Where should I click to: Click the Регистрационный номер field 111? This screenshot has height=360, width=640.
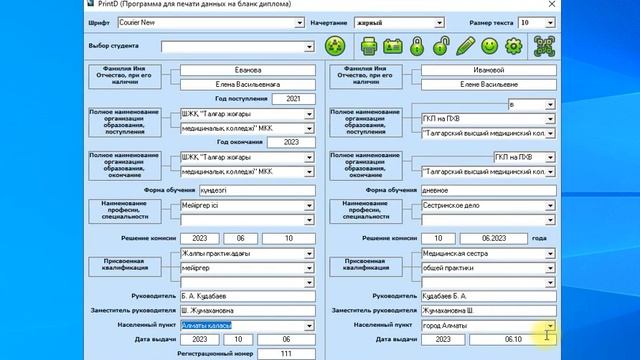pyautogui.click(x=286, y=353)
